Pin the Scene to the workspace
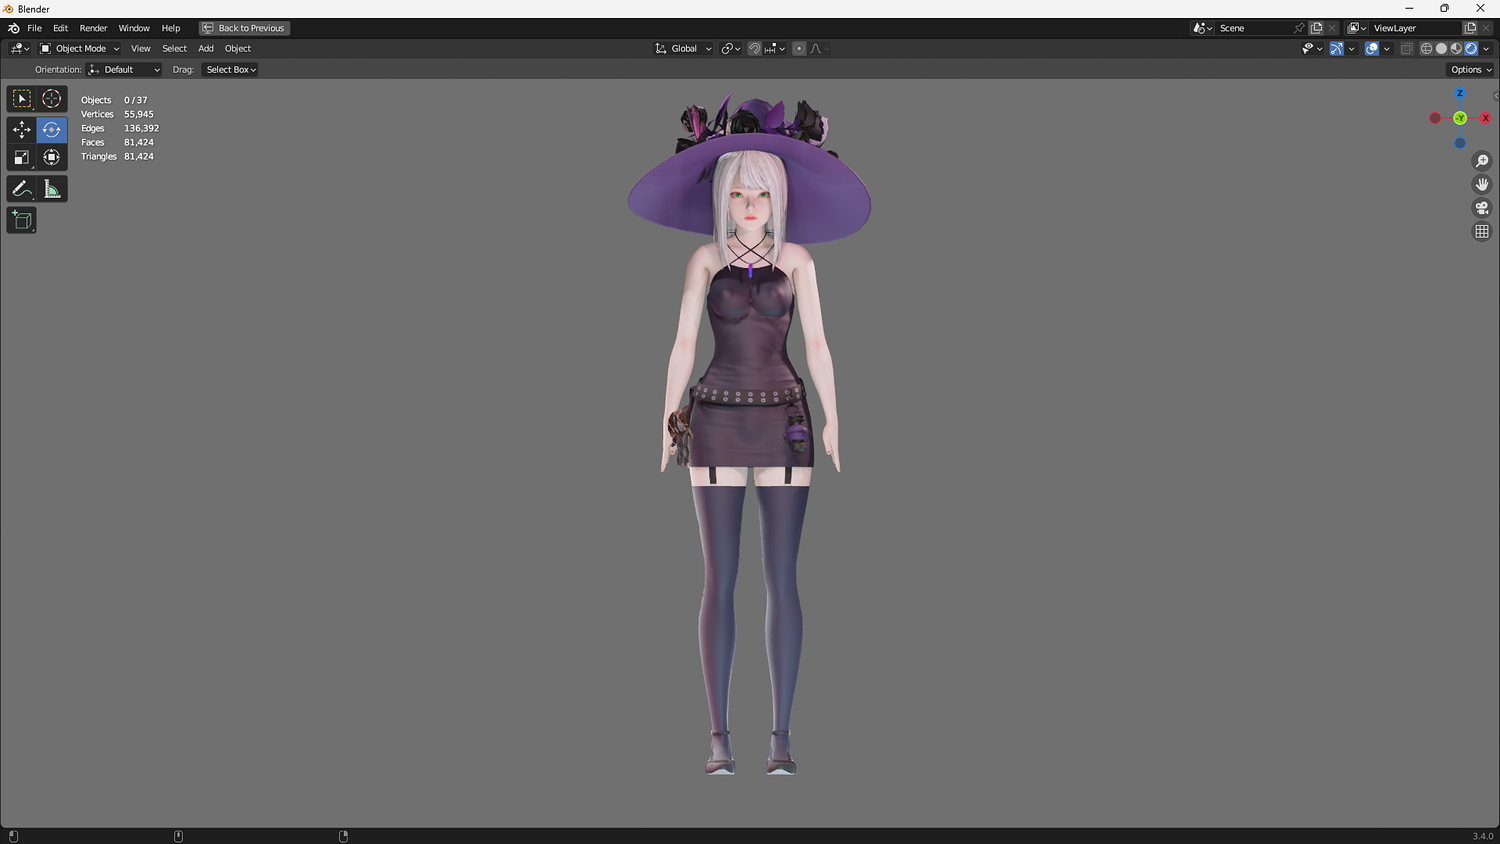 (1299, 28)
